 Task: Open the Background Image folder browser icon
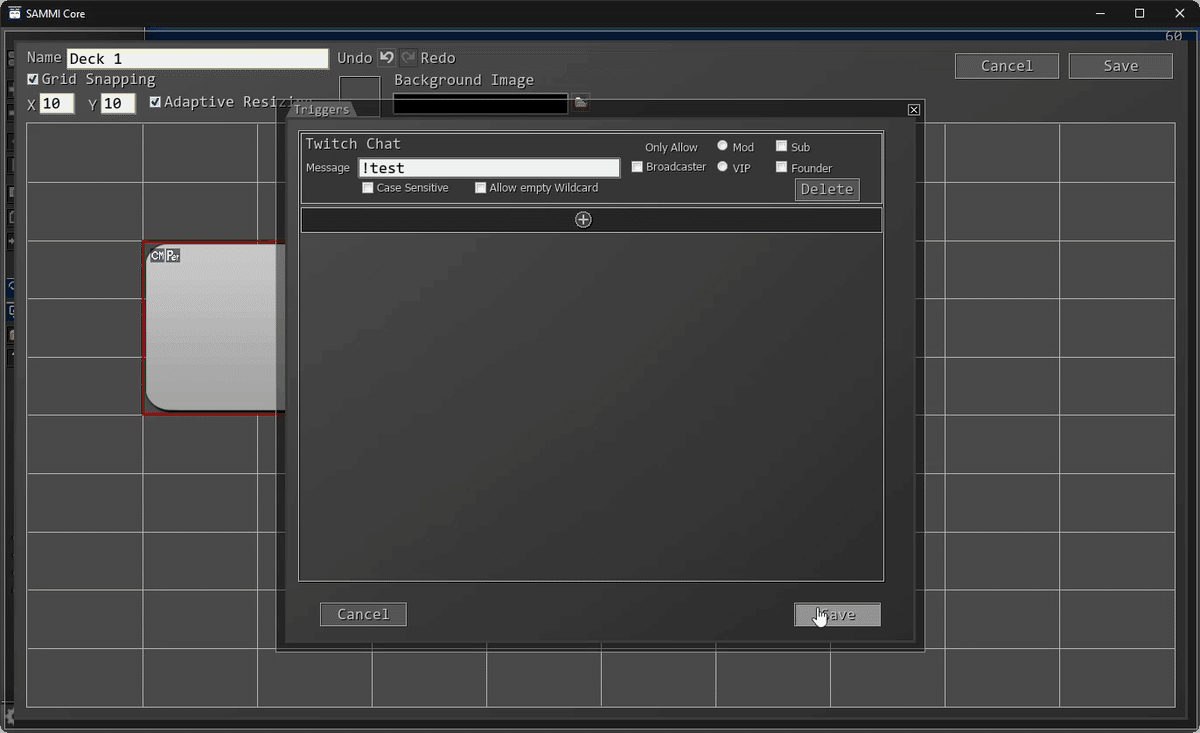click(580, 102)
